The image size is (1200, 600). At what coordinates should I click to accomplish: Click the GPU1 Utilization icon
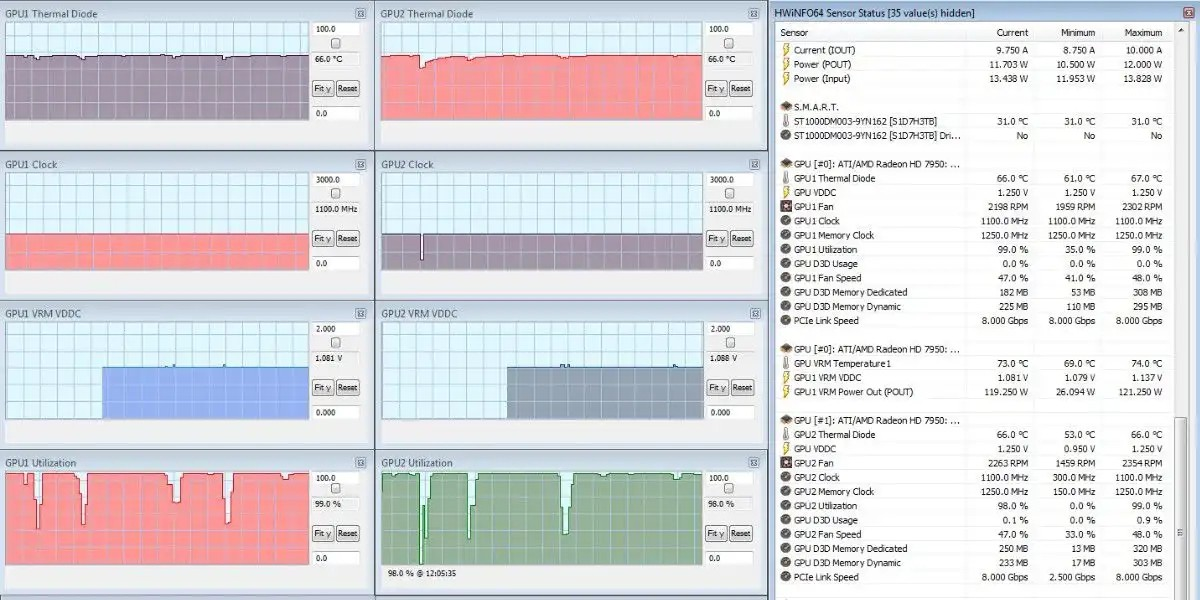pos(786,249)
